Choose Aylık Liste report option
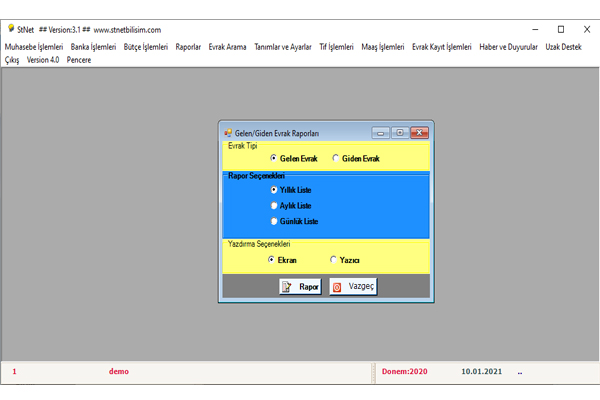The image size is (600, 400). click(274, 205)
